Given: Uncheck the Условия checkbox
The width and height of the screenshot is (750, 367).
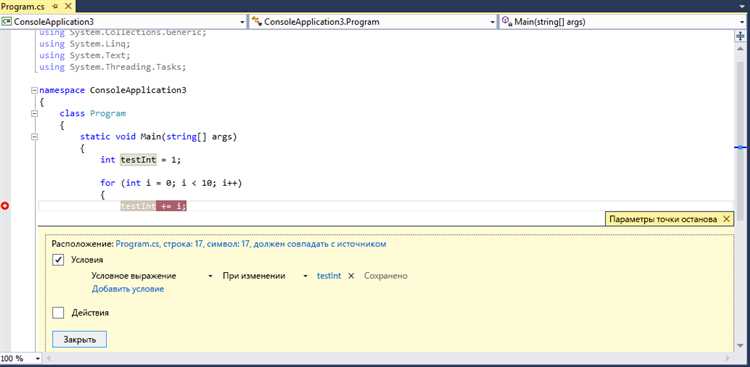Looking at the screenshot, I should tap(58, 260).
